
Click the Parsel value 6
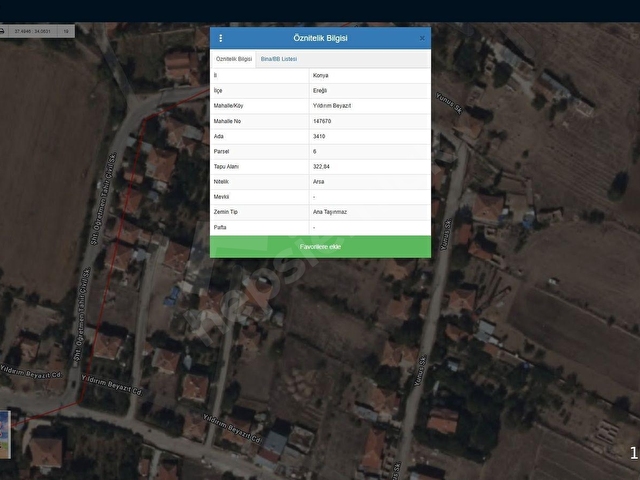[x=315, y=151]
